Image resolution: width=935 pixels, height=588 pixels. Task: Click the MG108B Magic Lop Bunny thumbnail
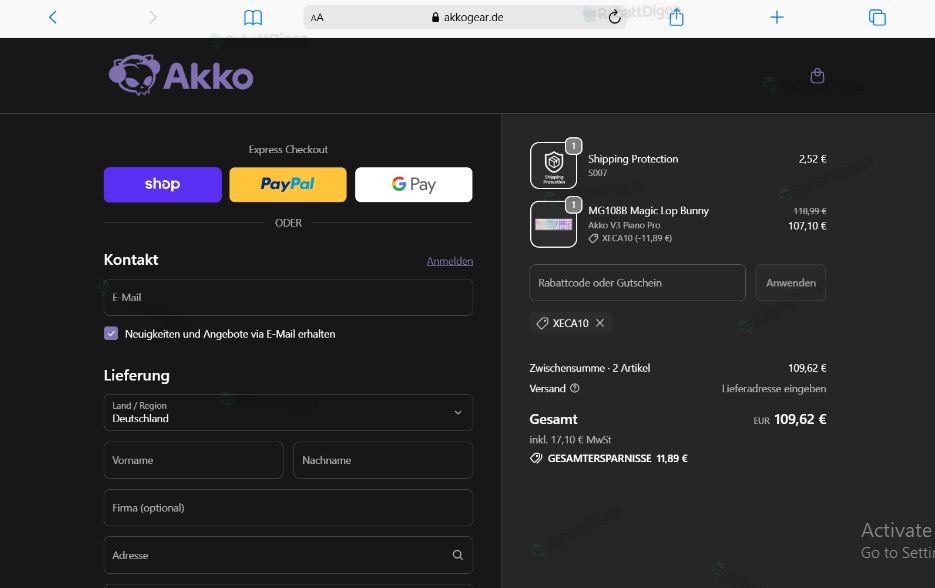553,224
